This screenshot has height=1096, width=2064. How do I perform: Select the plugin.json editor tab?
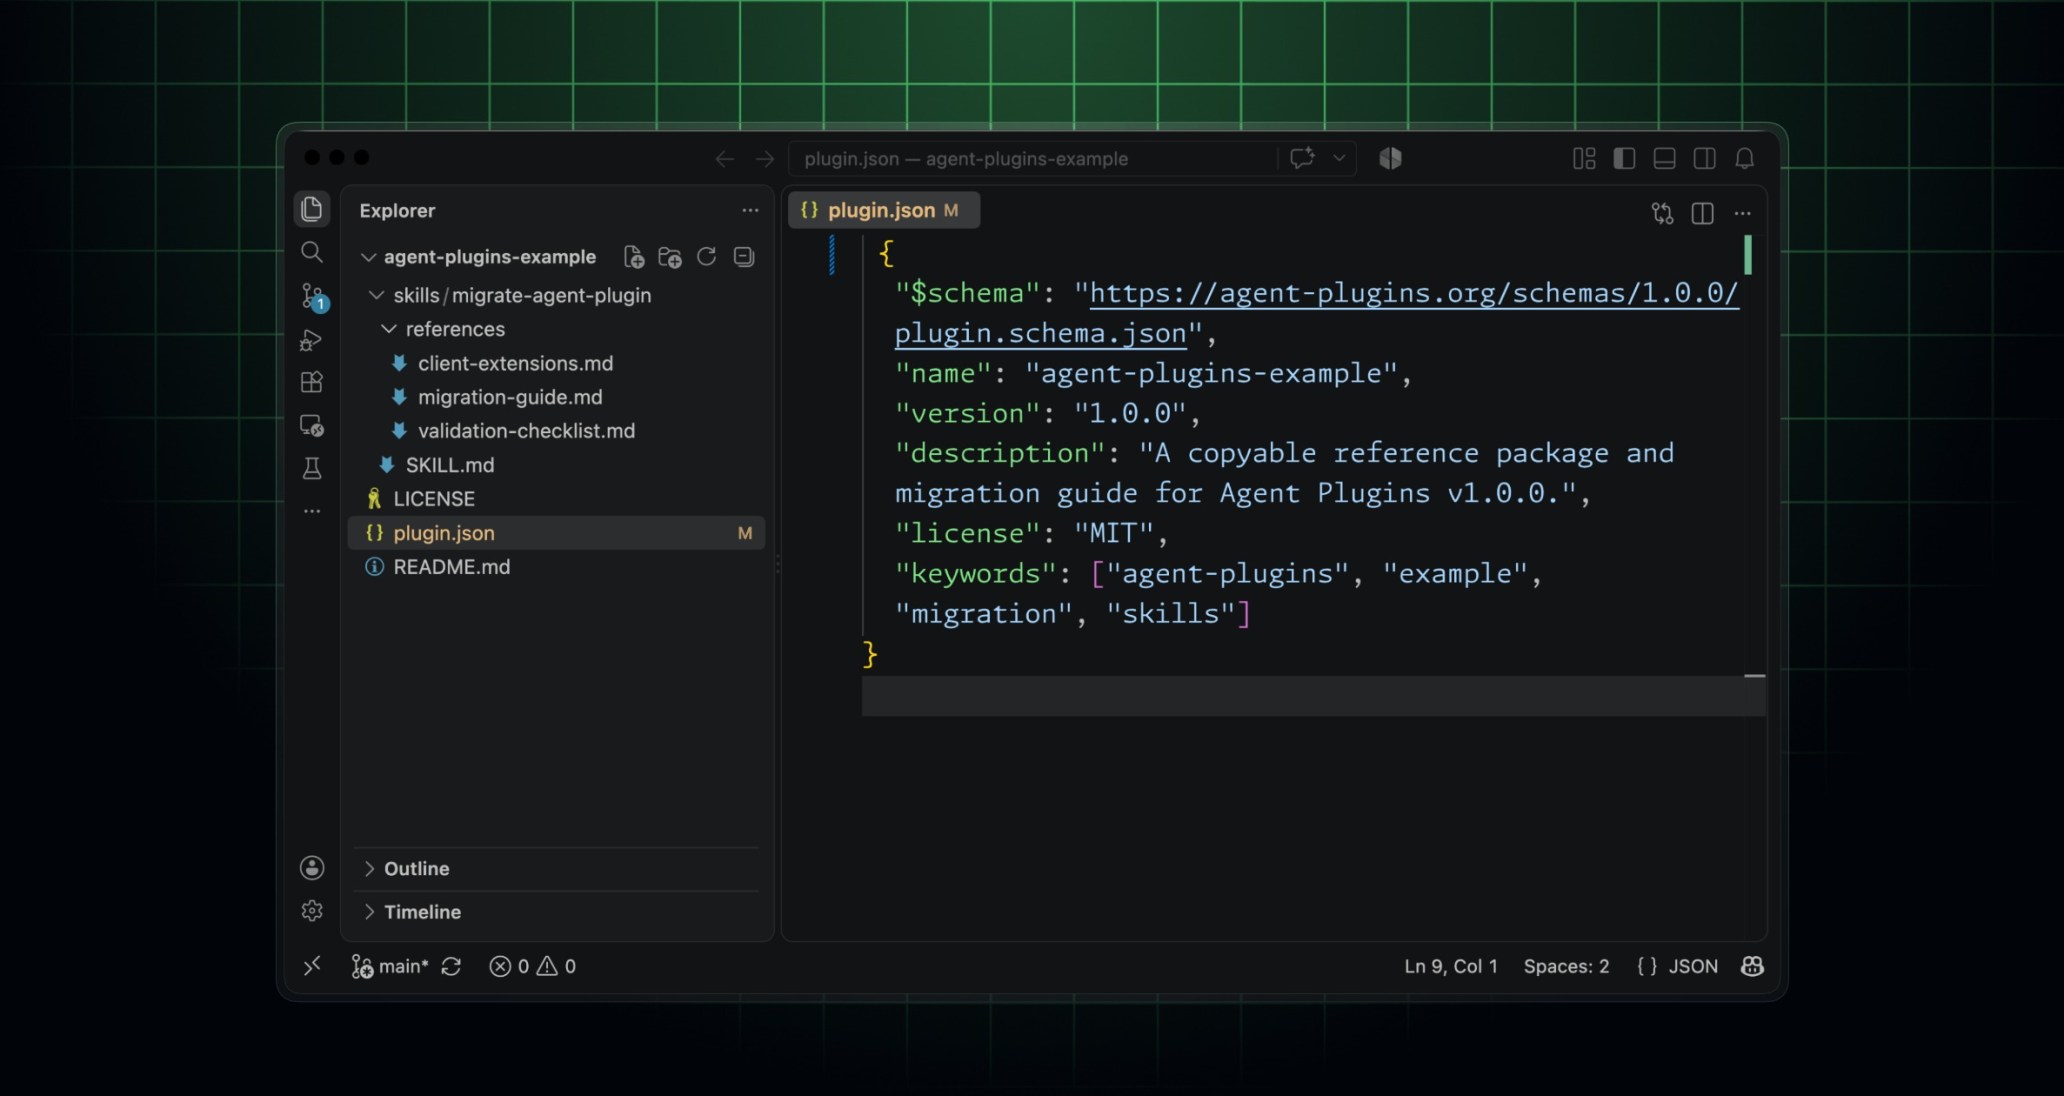point(884,211)
